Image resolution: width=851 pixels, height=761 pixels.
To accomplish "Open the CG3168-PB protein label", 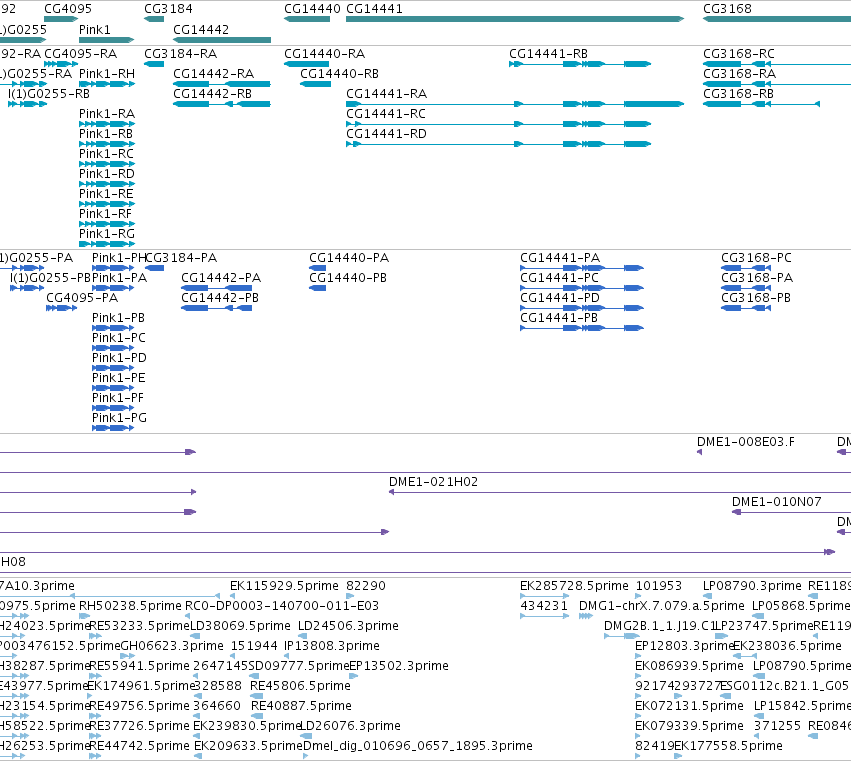I will coord(756,298).
